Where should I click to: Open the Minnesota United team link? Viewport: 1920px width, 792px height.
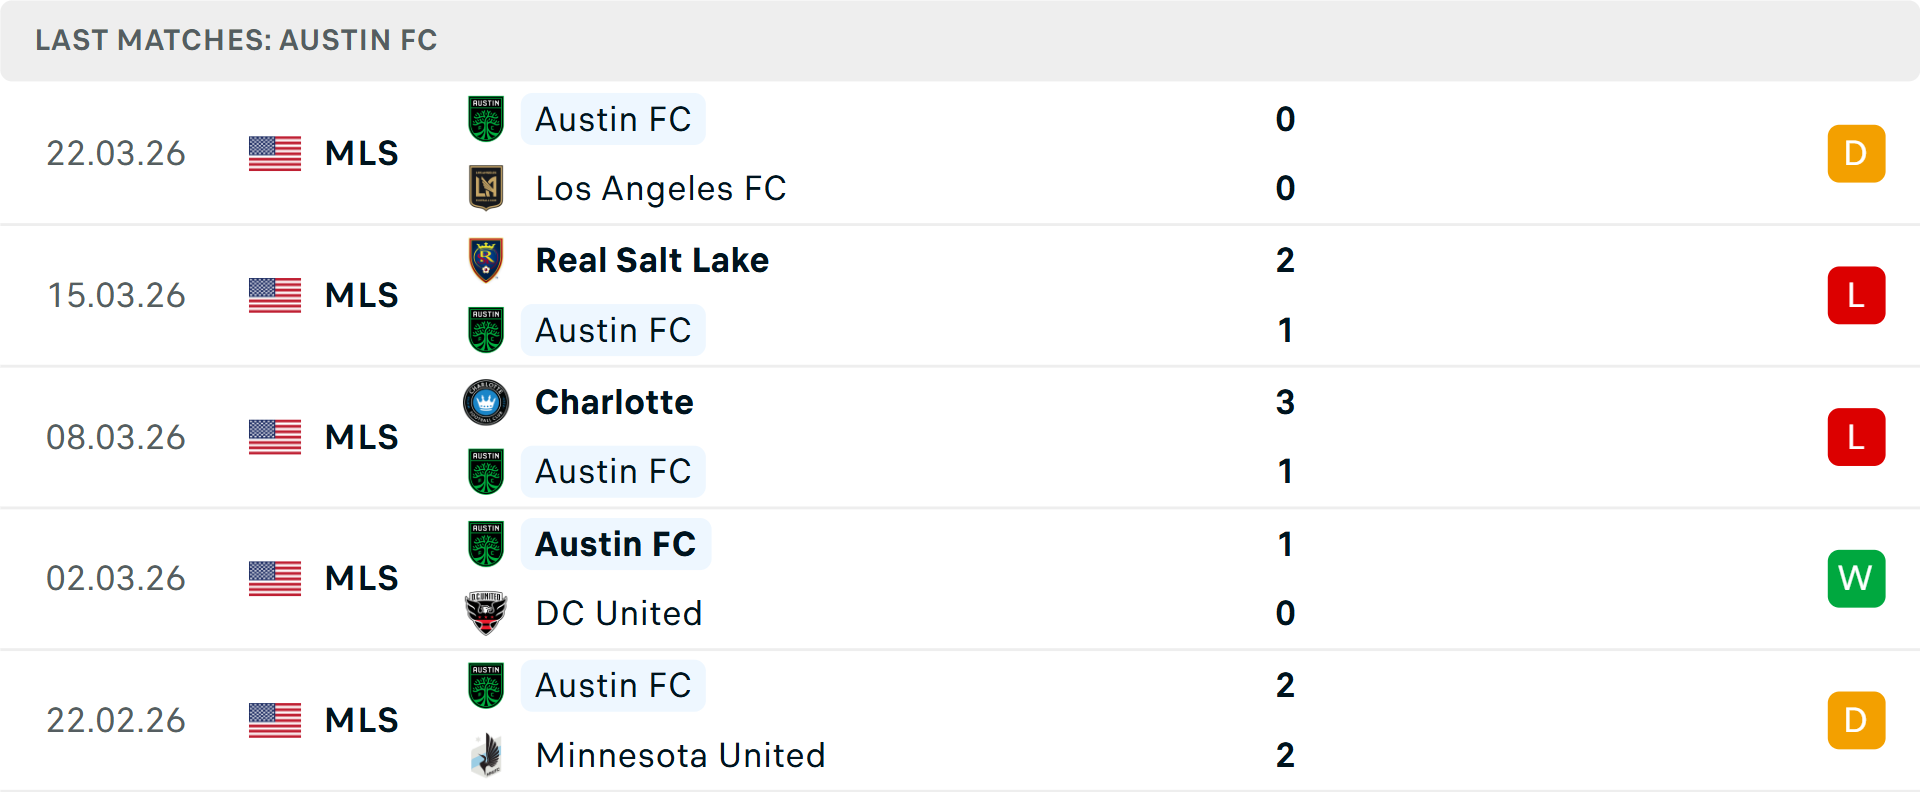(x=680, y=755)
